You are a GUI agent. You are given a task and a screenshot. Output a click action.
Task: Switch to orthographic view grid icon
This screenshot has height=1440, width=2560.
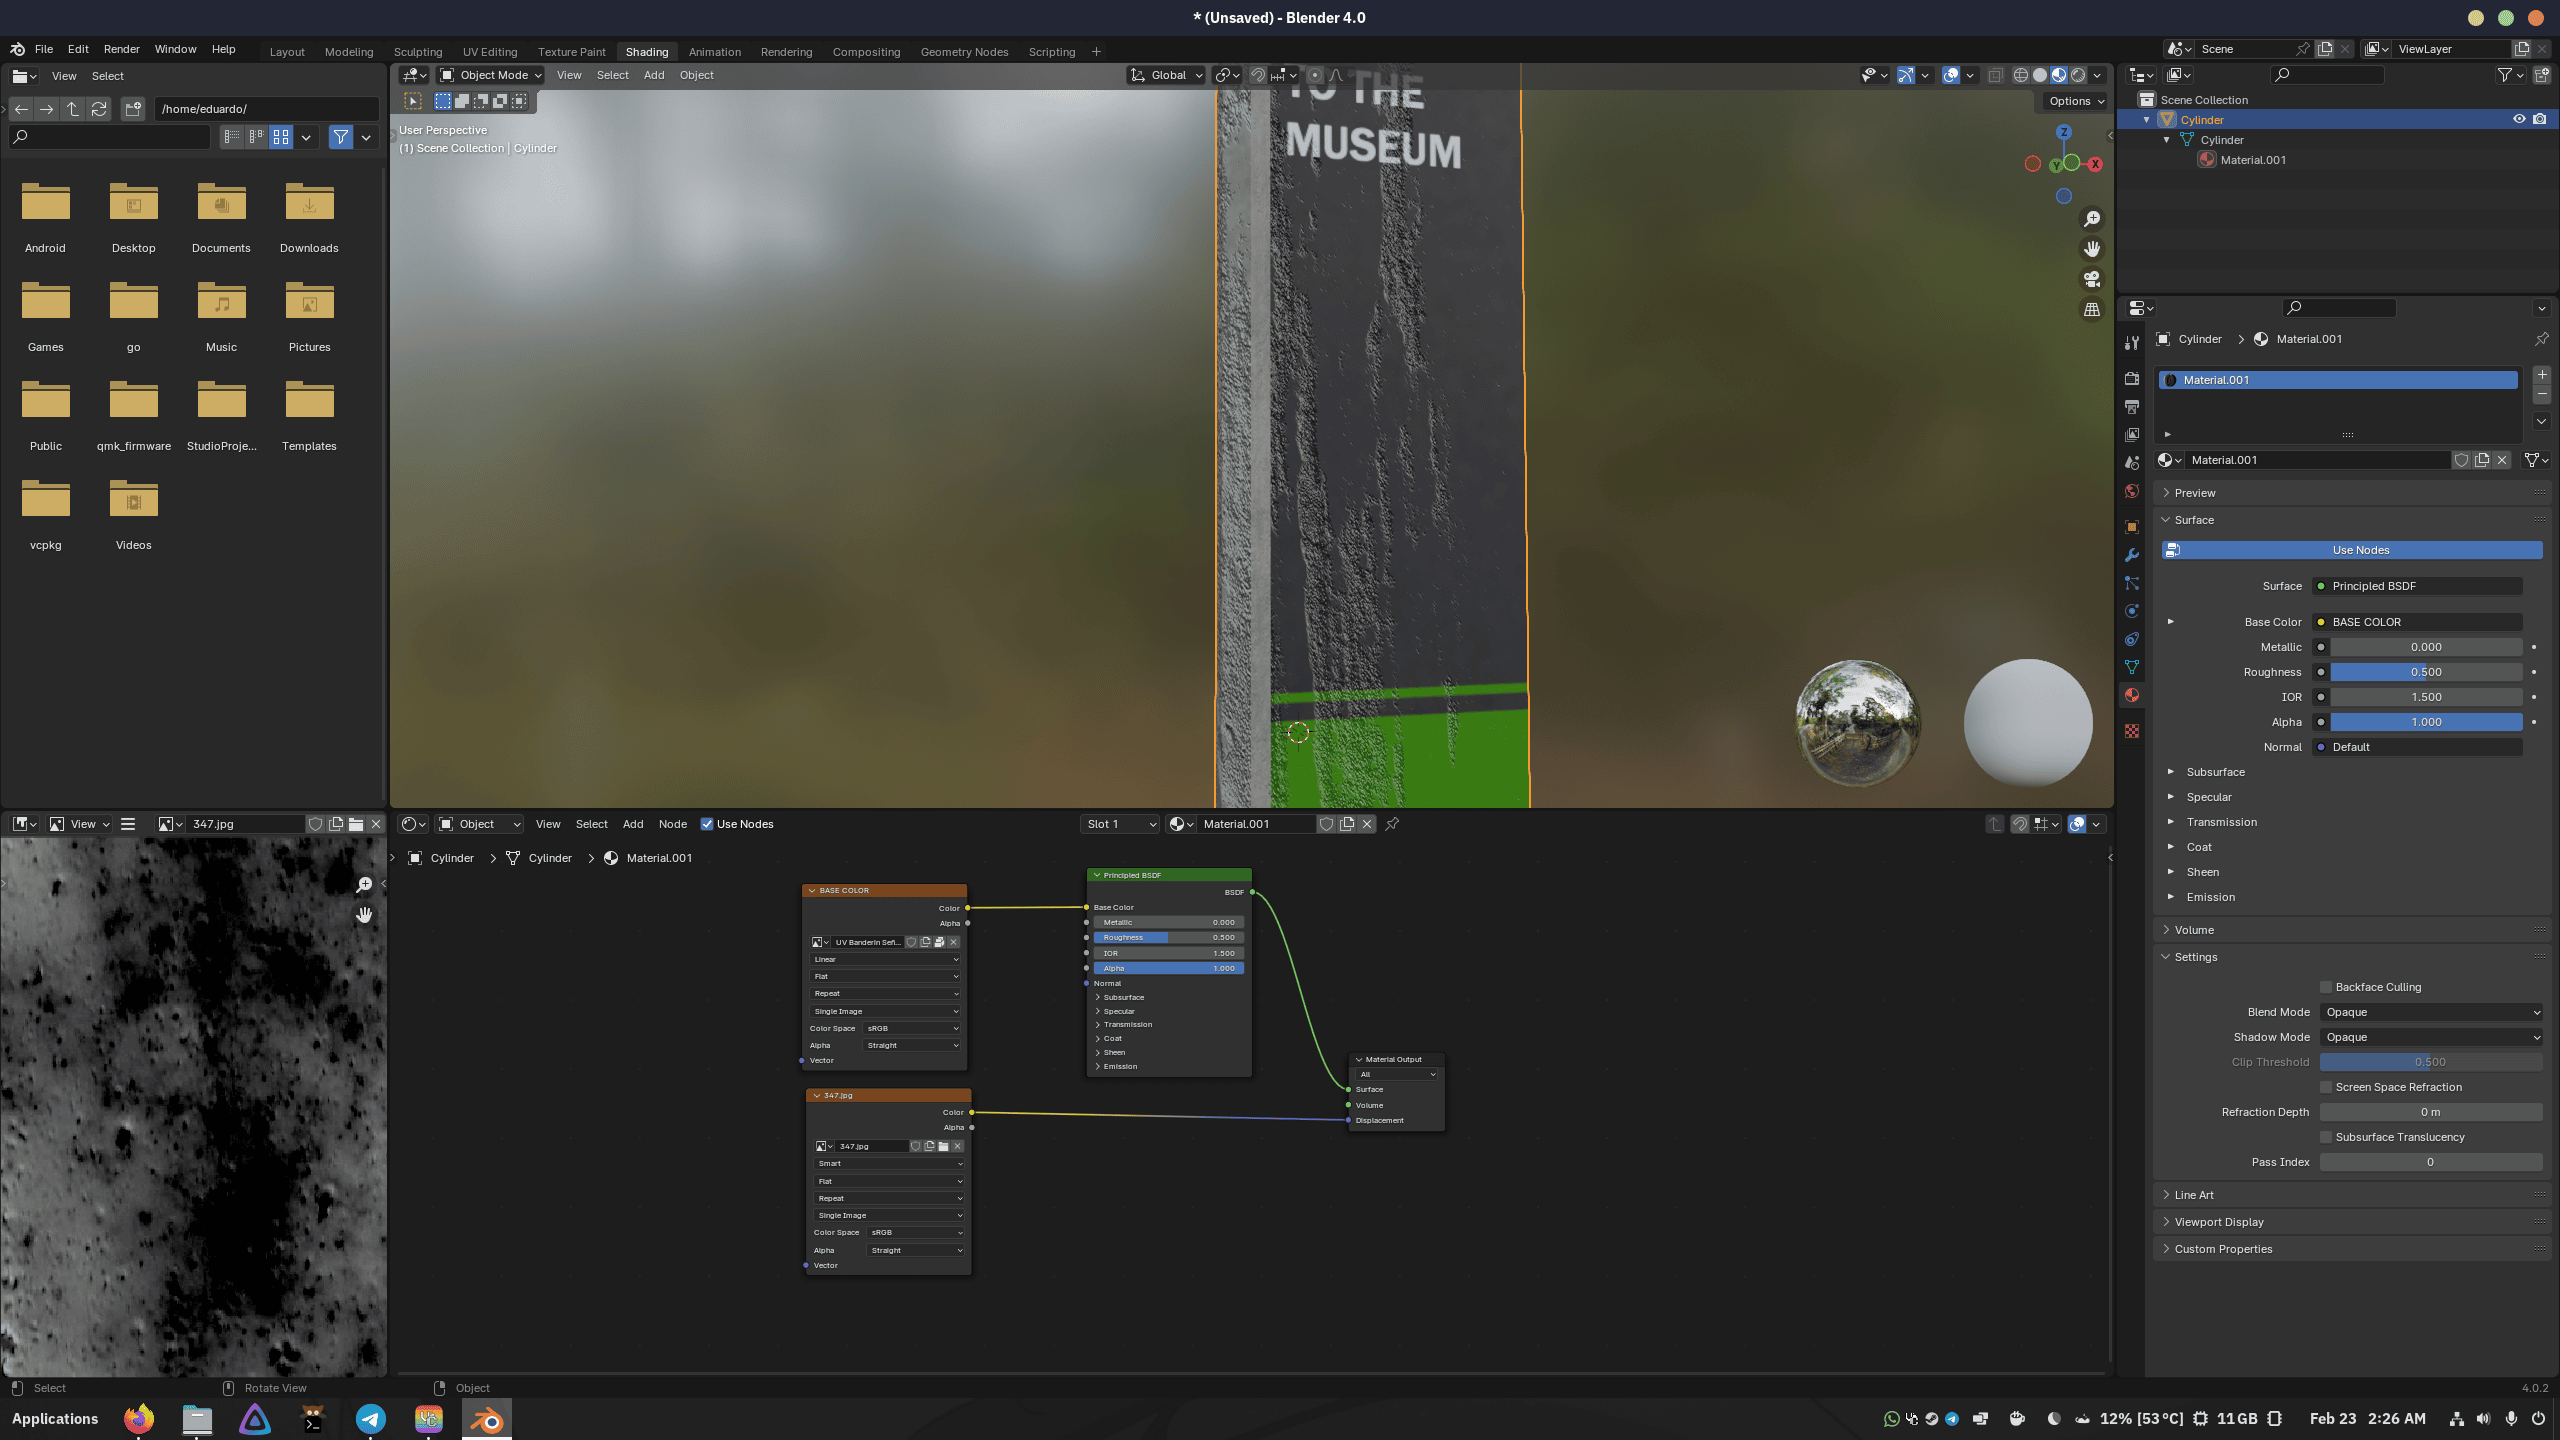coord(2091,310)
